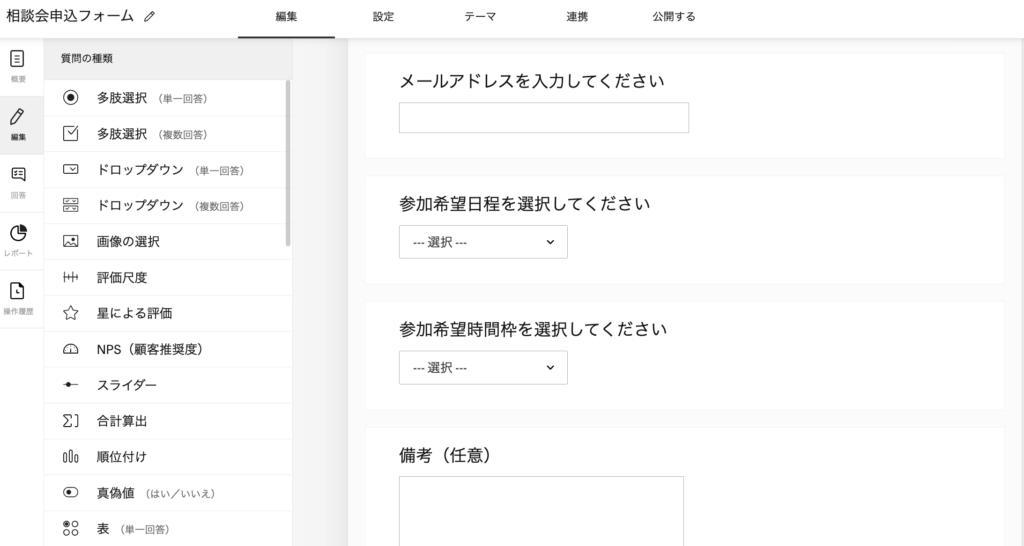Click the toggle icon for 真偽値
The width and height of the screenshot is (1024, 546).
[71, 492]
